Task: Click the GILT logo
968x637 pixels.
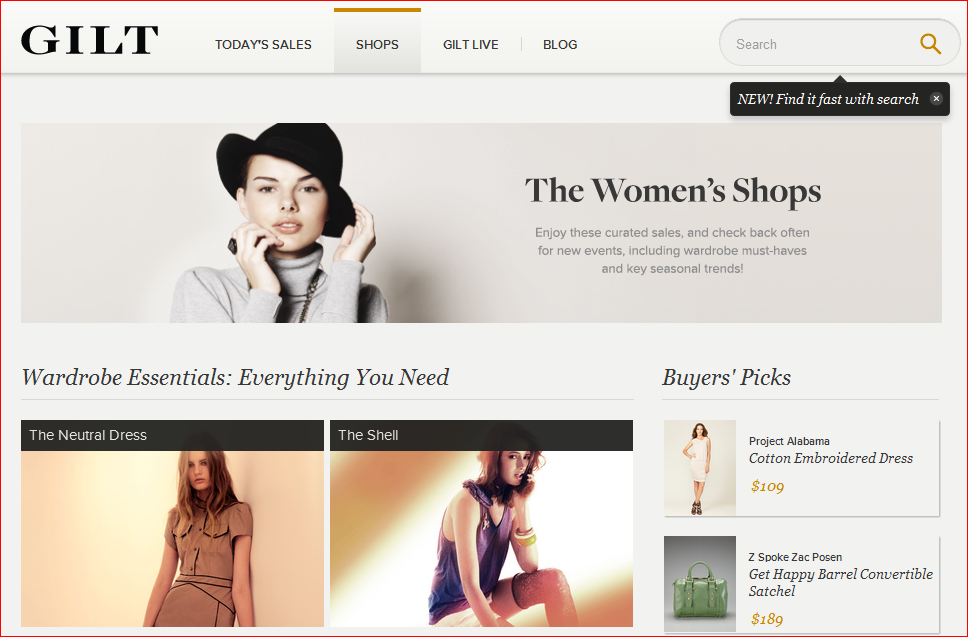Action: 89,41
